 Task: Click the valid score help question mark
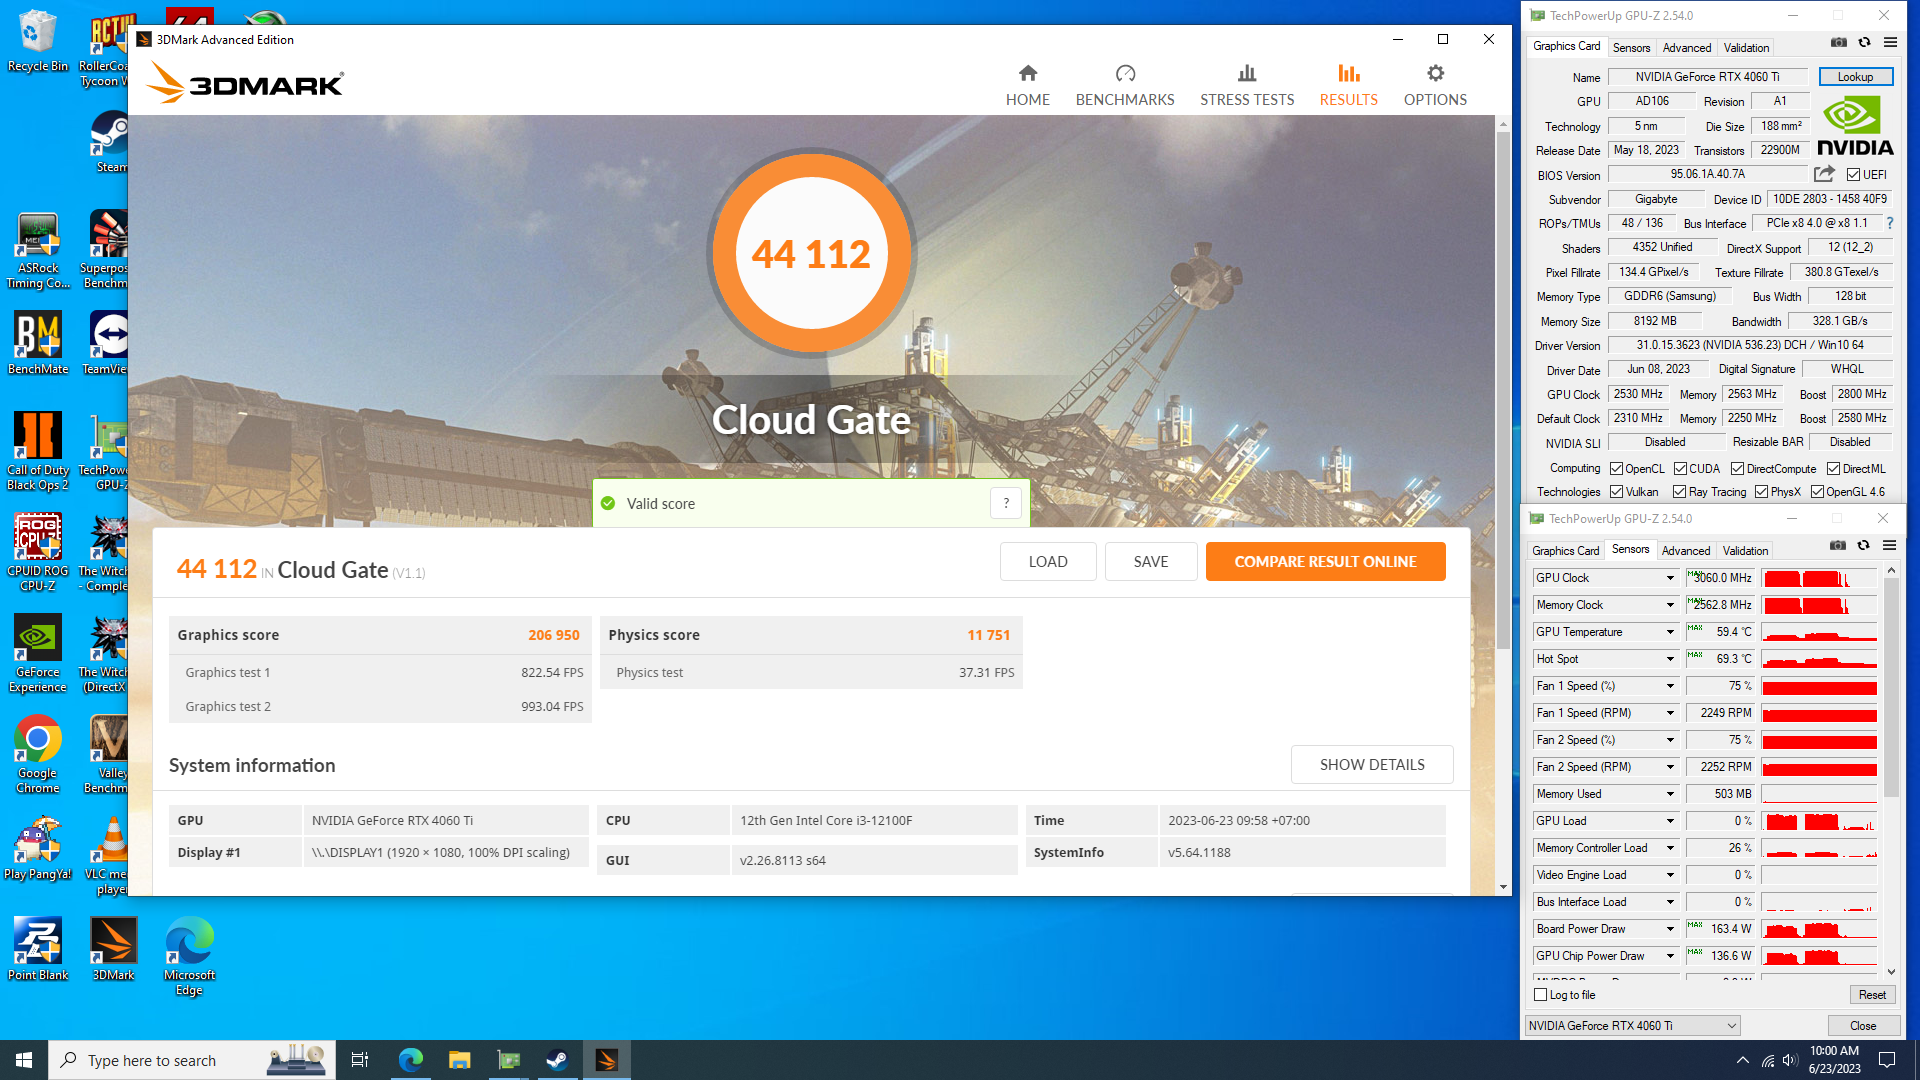[1006, 503]
